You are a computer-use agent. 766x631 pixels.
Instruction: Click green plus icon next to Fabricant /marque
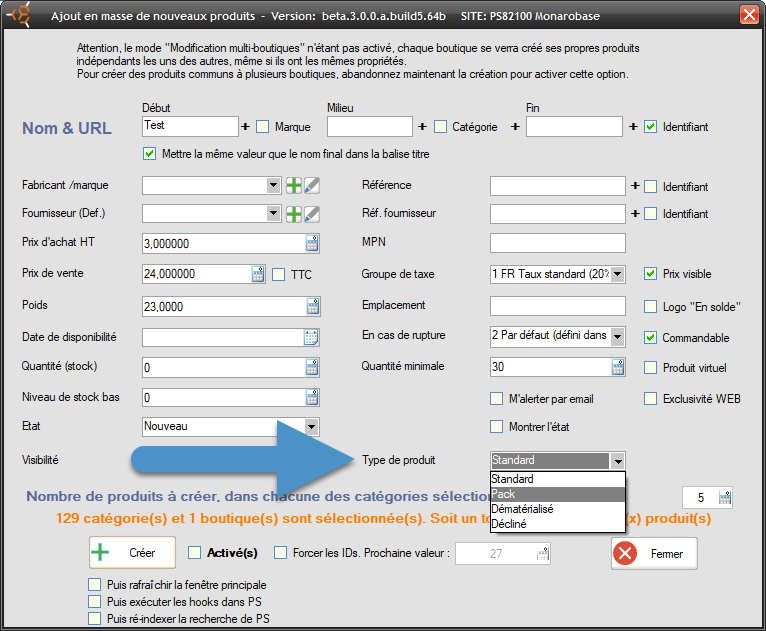(294, 185)
